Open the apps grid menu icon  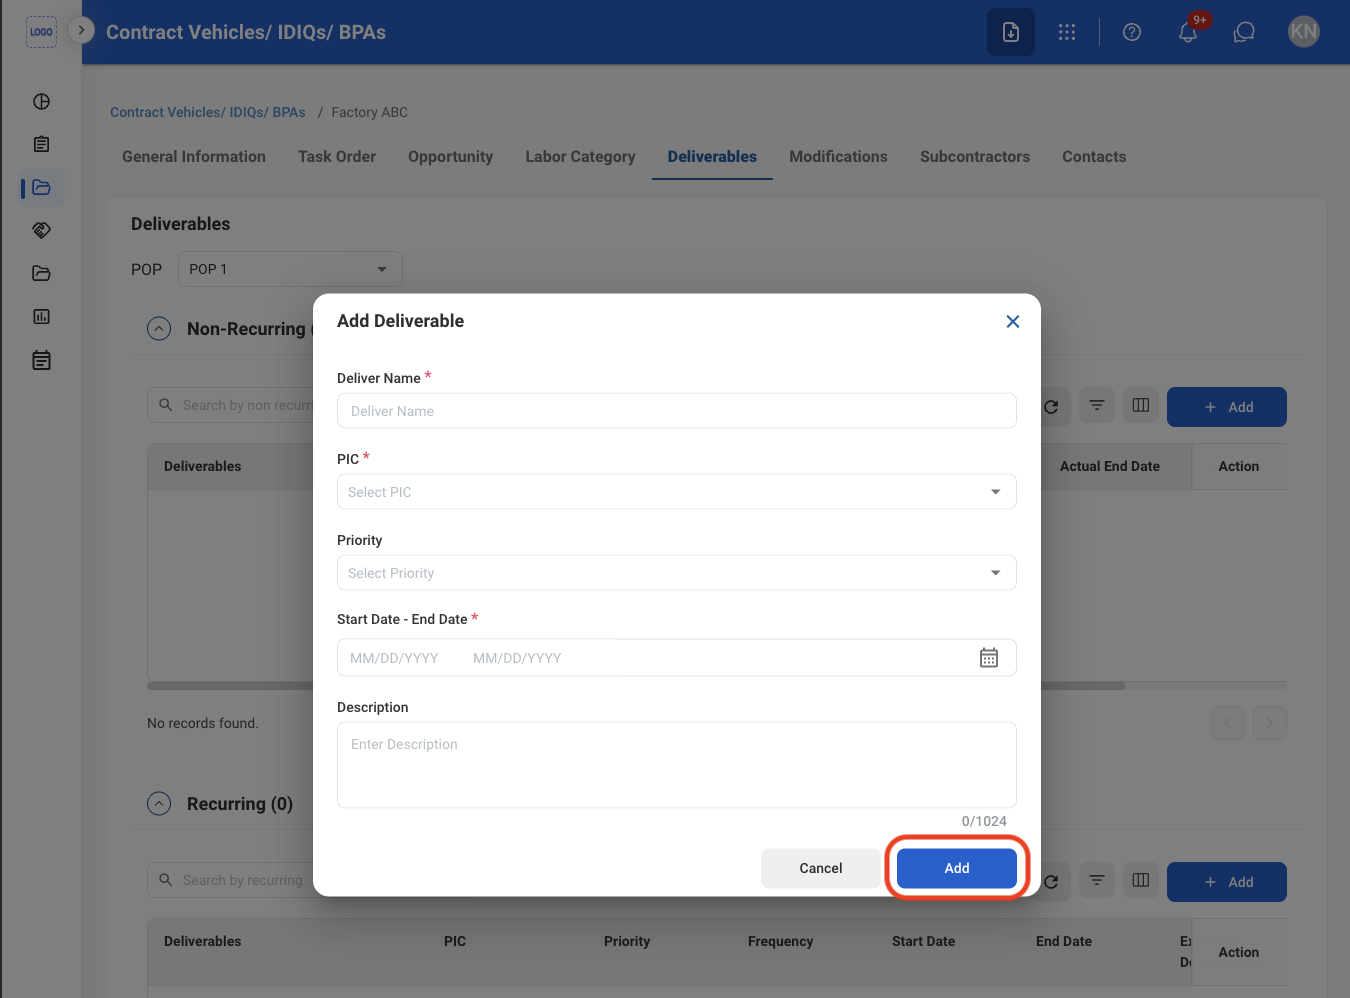click(1067, 32)
